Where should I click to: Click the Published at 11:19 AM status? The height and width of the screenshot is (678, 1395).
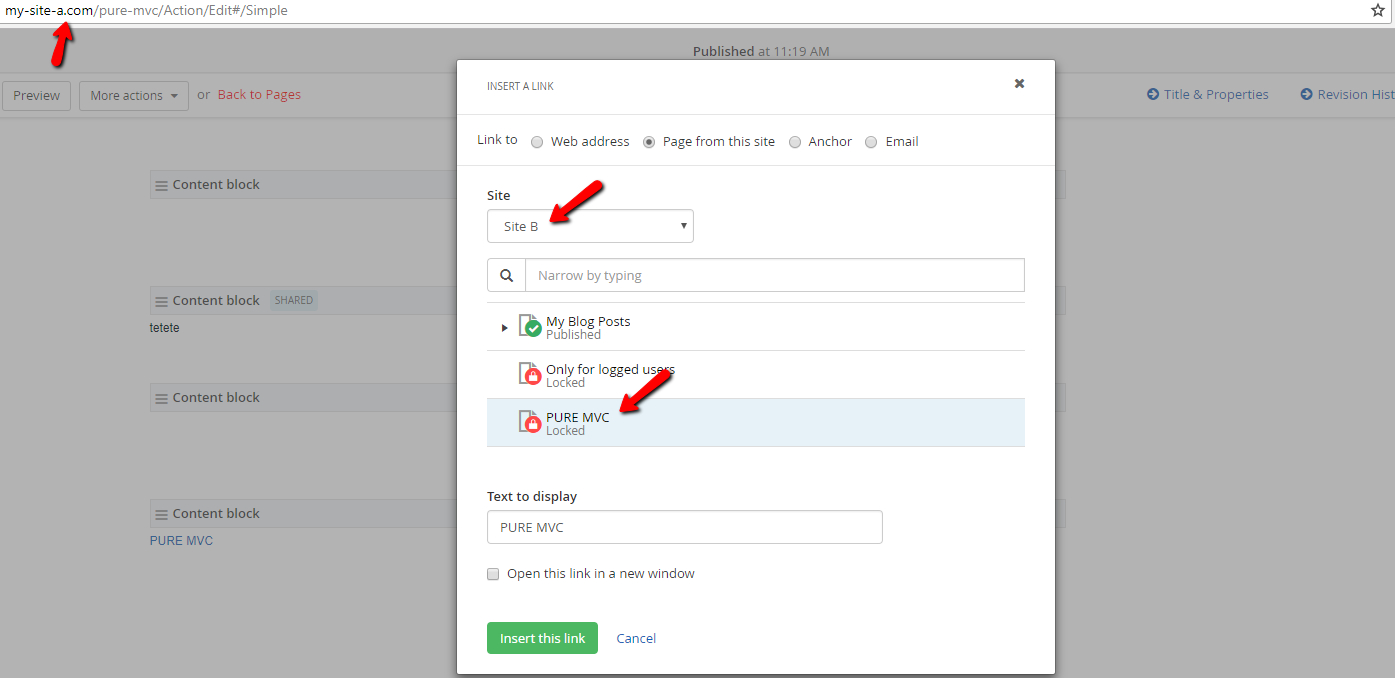pos(761,51)
